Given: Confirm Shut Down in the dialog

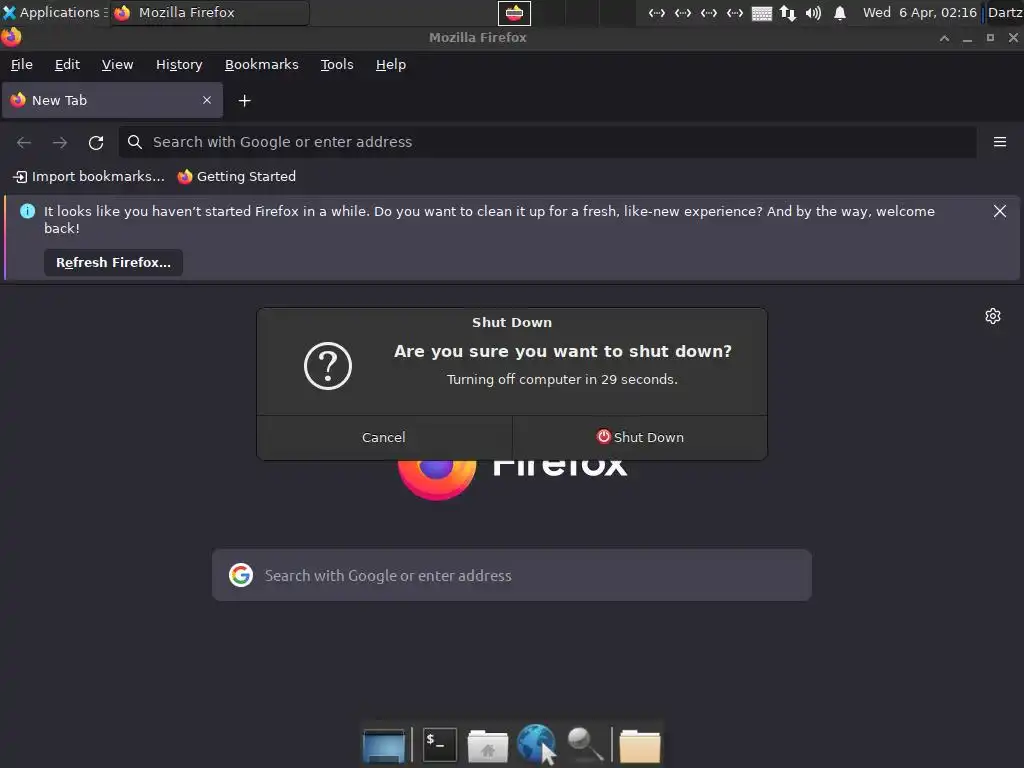Looking at the screenshot, I should tap(640, 438).
